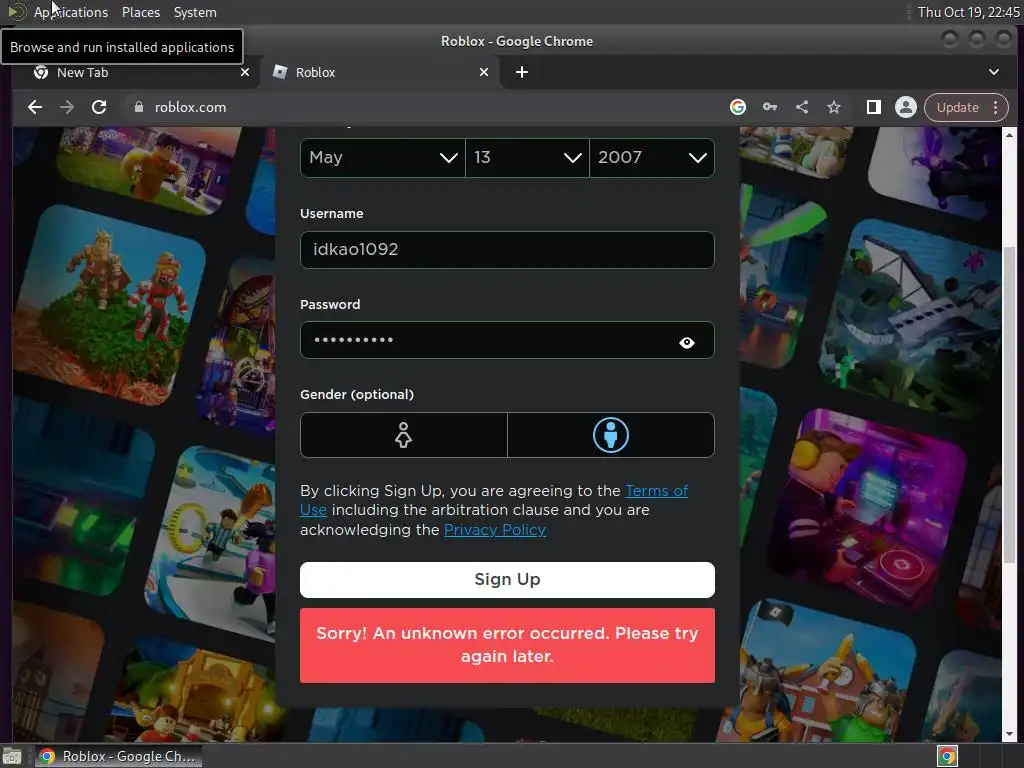Open the Places menu

(140, 12)
